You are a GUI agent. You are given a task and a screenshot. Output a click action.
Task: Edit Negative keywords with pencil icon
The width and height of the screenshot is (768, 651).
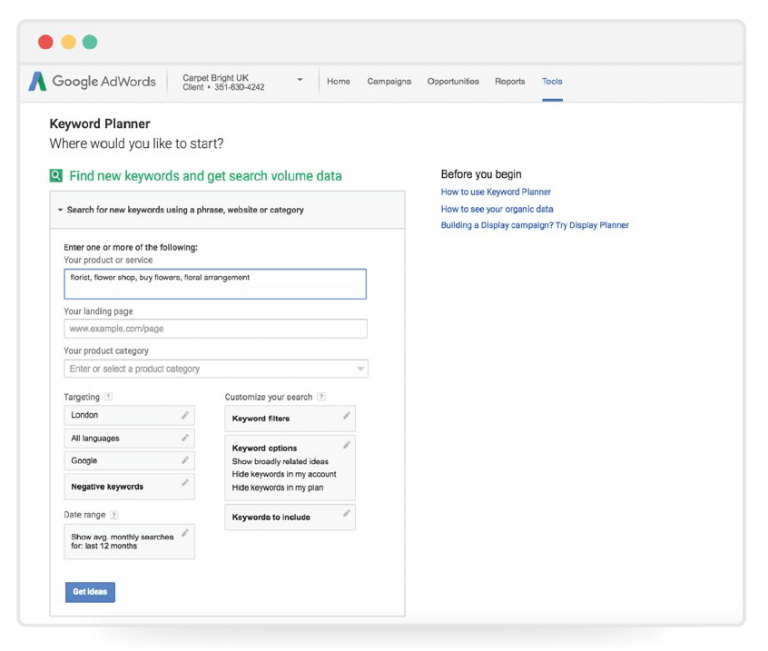(x=185, y=482)
